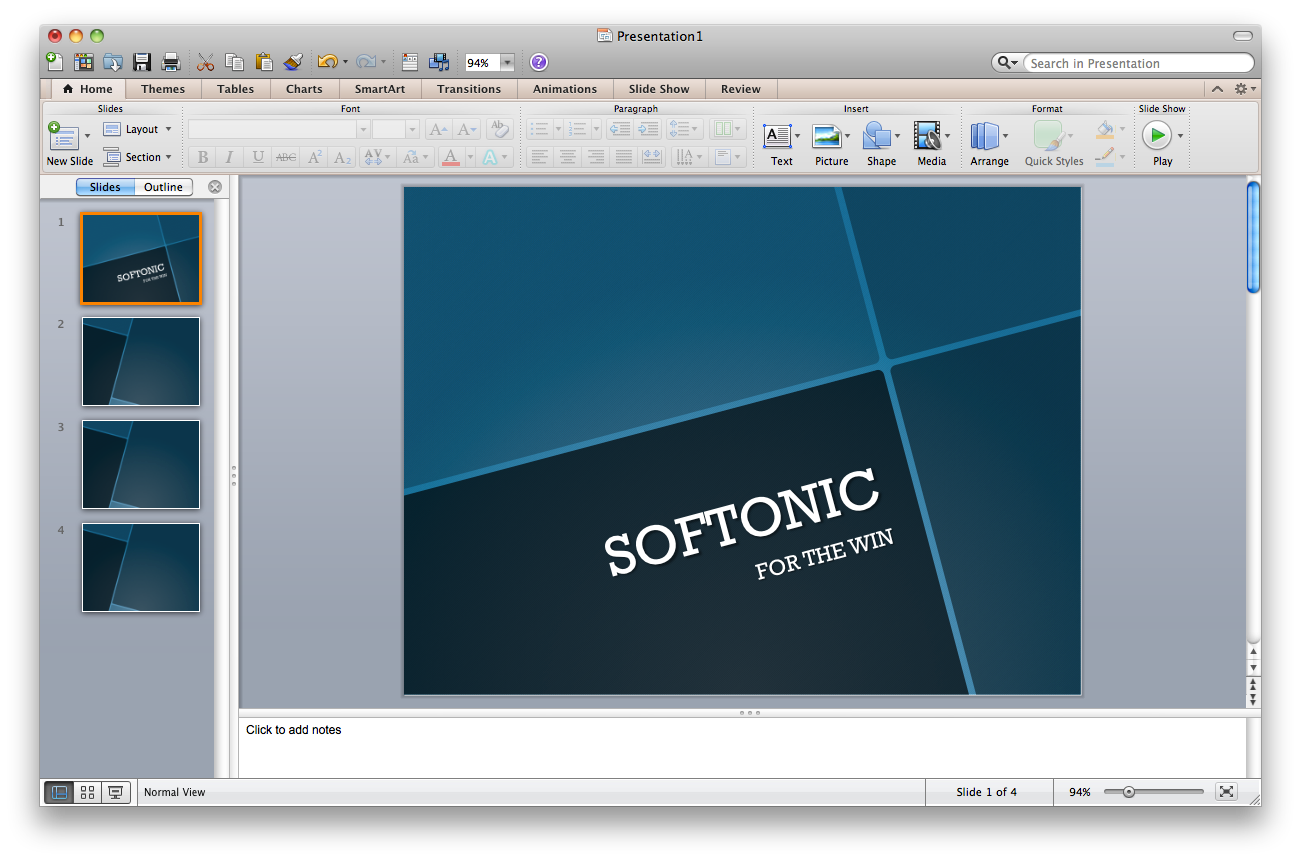This screenshot has height=861, width=1301.
Task: Save the presentation with the floppy disk icon
Action: pos(142,62)
